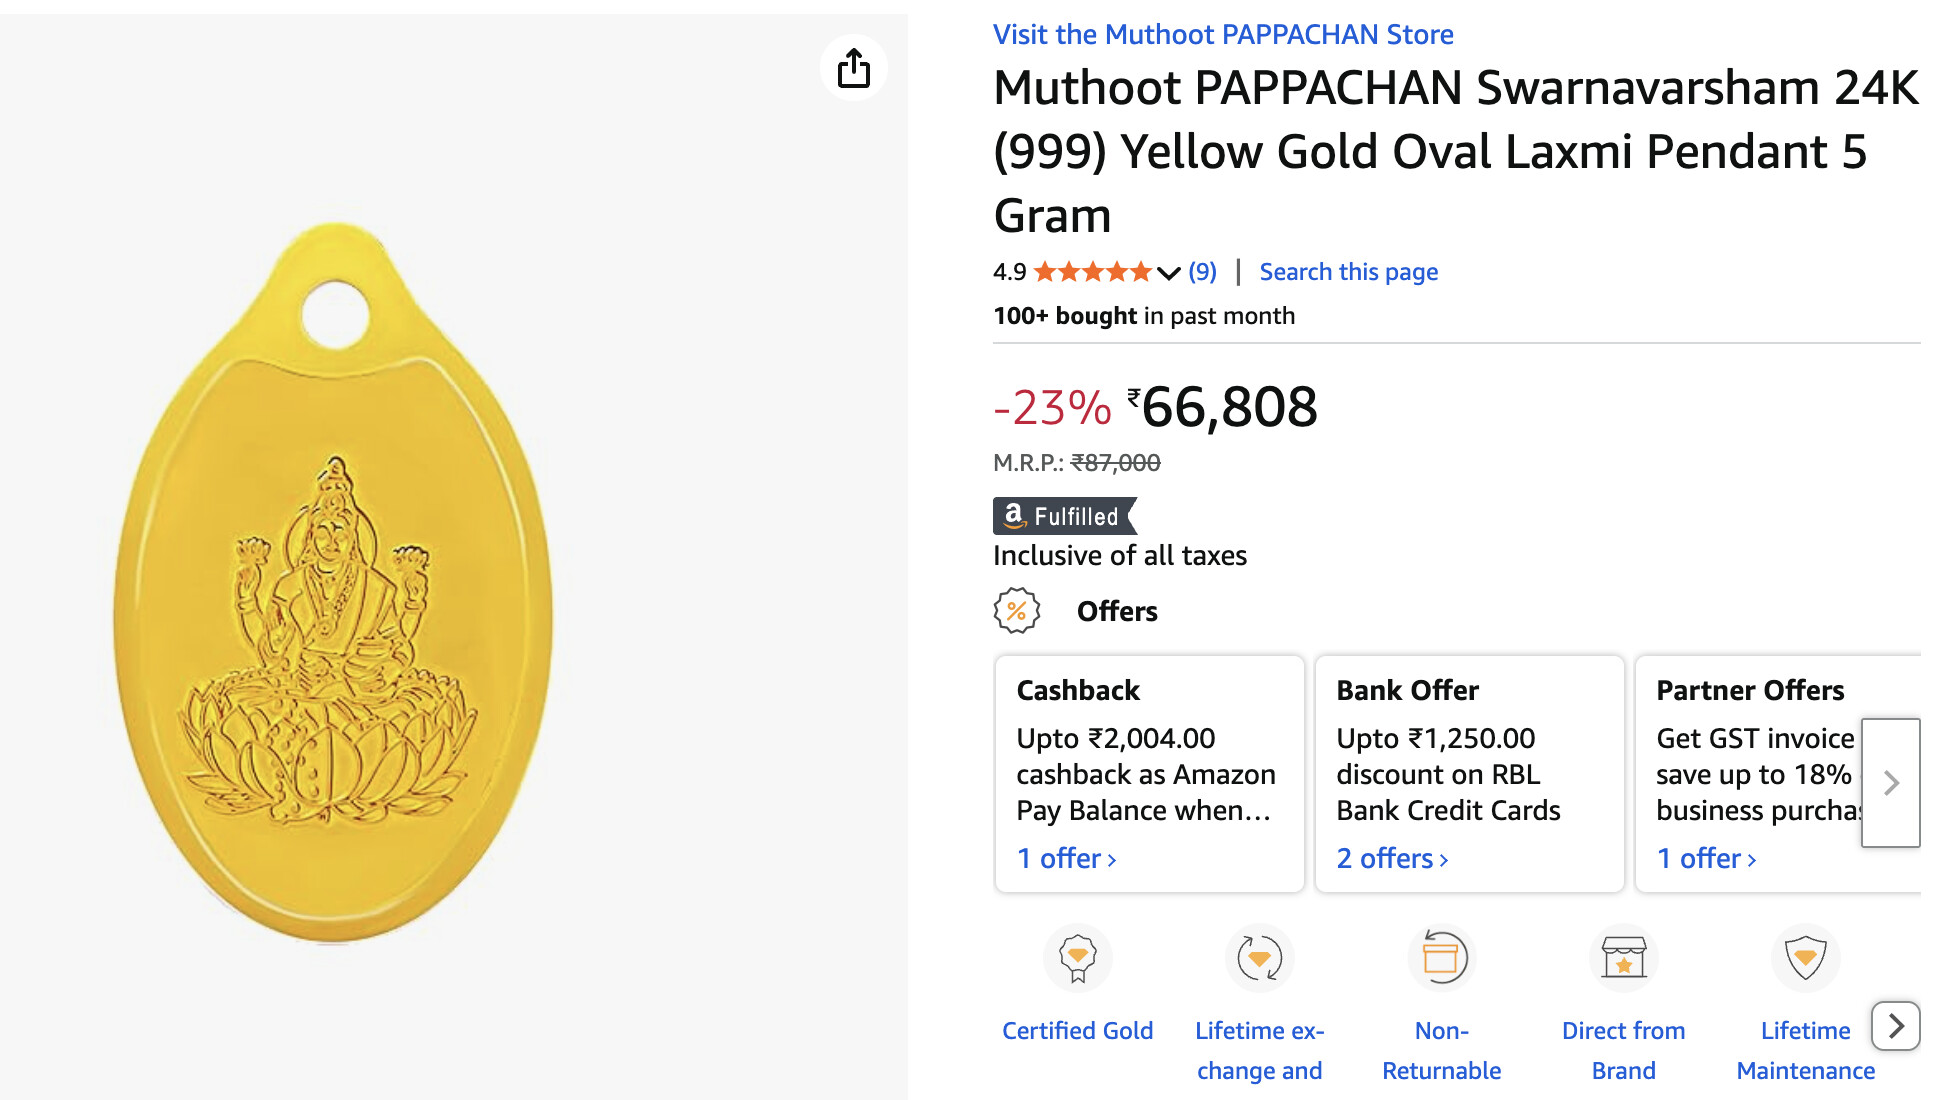The height and width of the screenshot is (1100, 1934).
Task: Click the Direct from Brand store icon
Action: click(1623, 958)
